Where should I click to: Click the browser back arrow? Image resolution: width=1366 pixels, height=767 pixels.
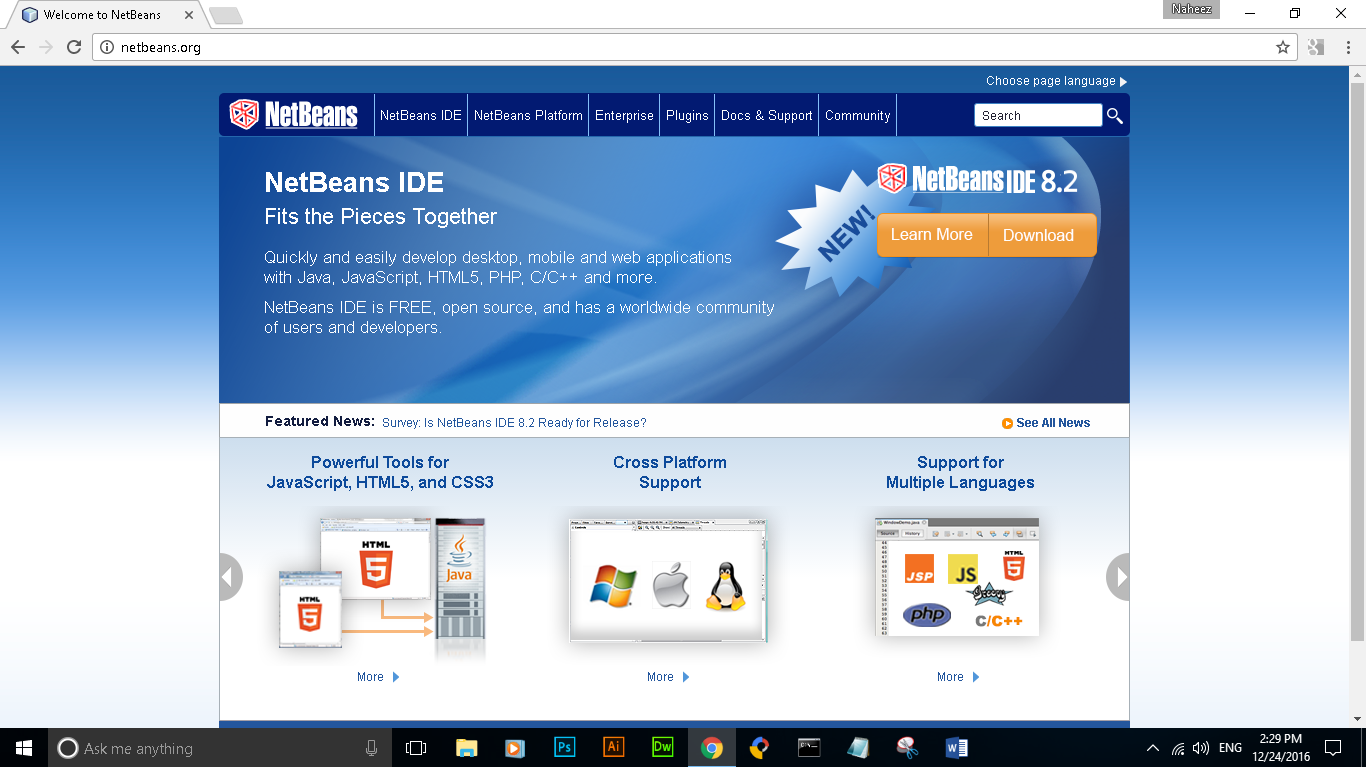(x=18, y=47)
